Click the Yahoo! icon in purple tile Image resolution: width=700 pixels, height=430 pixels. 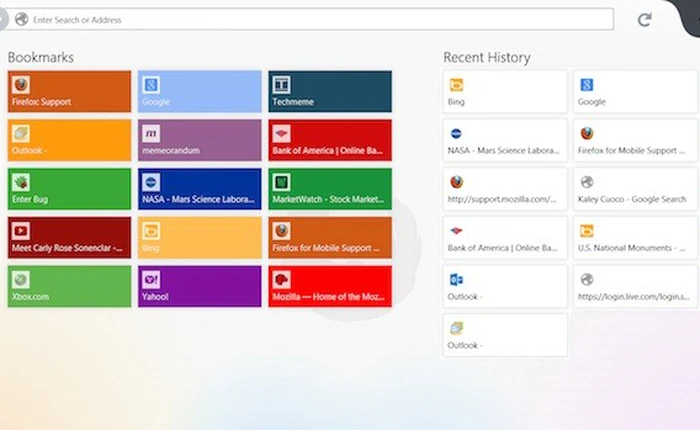pos(151,280)
